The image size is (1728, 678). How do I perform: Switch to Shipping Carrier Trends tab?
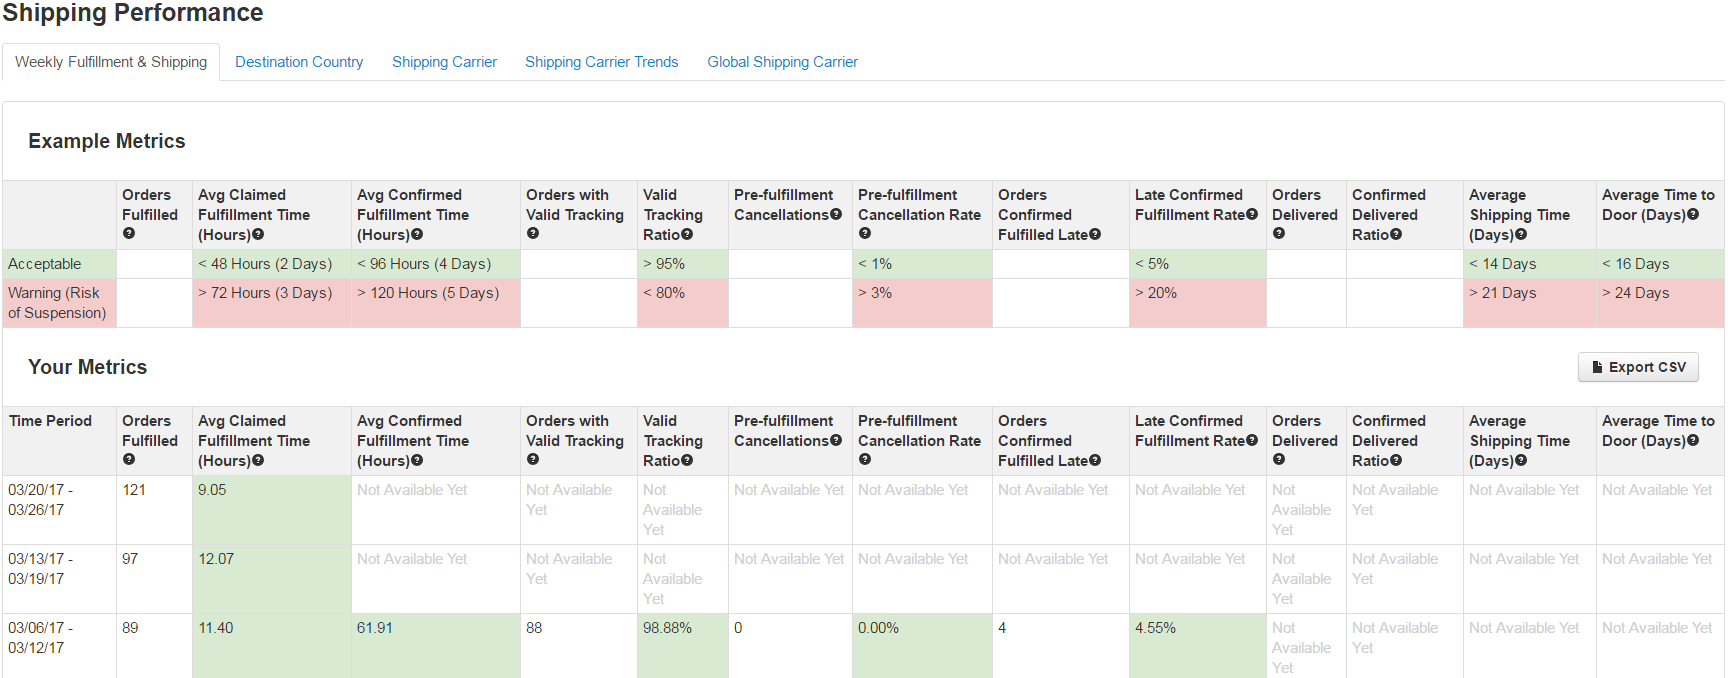tap(601, 62)
